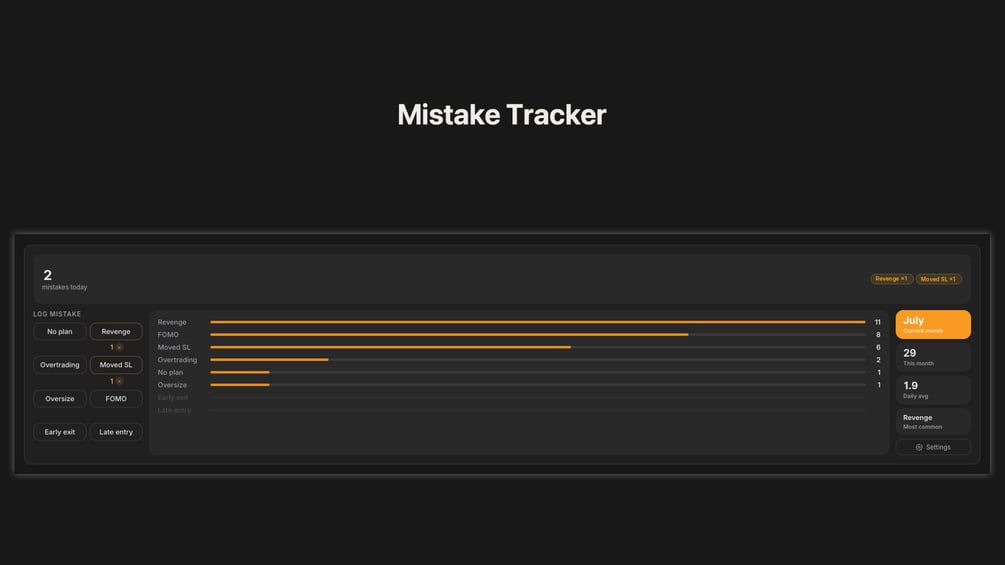
Task: Open the July current month card
Action: [933, 325]
